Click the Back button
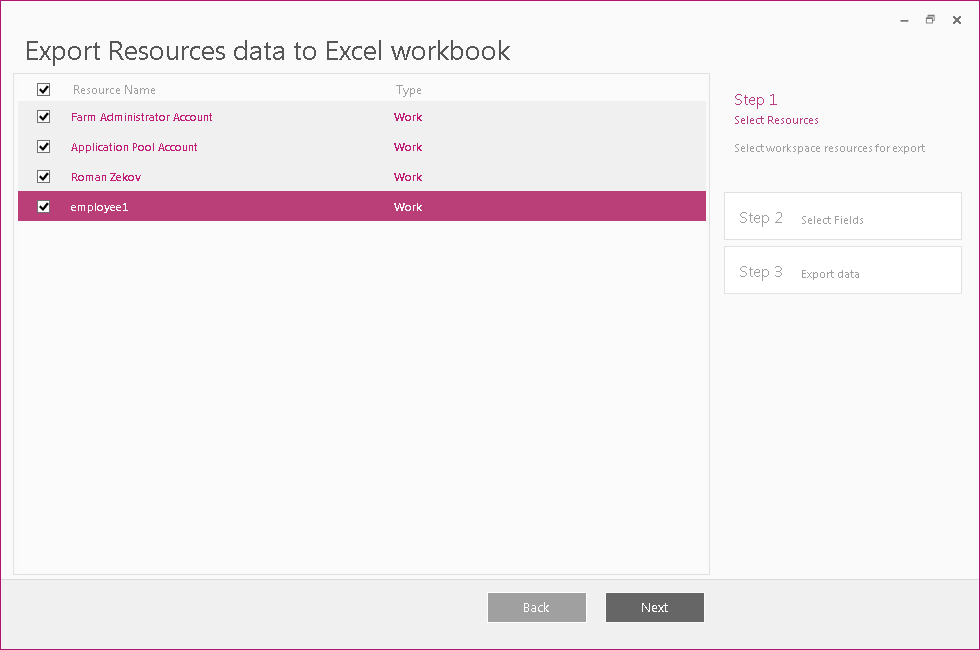The height and width of the screenshot is (650, 980). (536, 608)
